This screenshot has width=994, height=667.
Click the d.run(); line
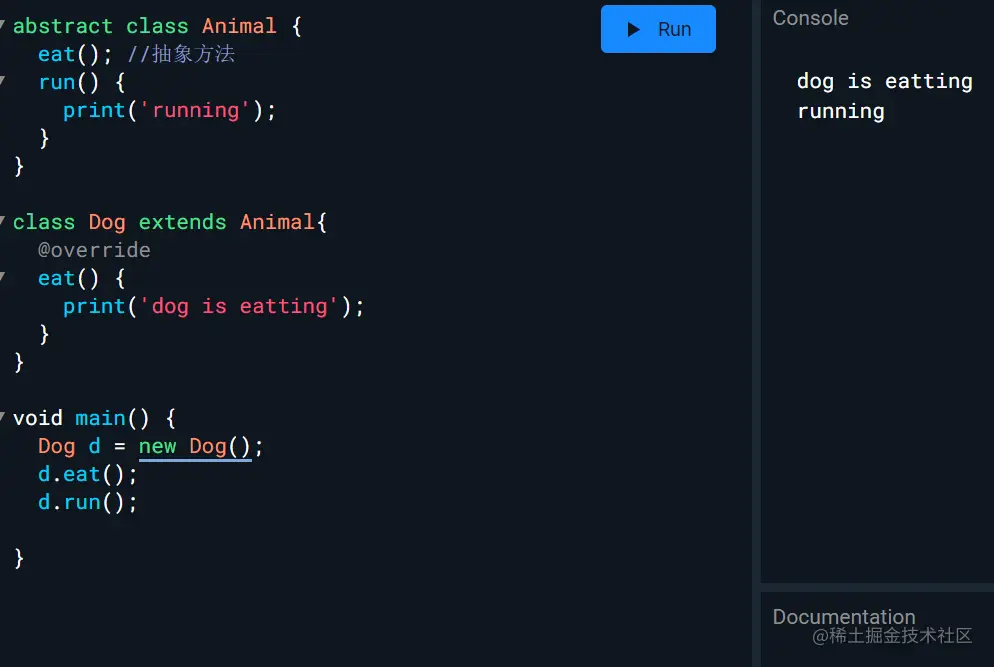87,502
